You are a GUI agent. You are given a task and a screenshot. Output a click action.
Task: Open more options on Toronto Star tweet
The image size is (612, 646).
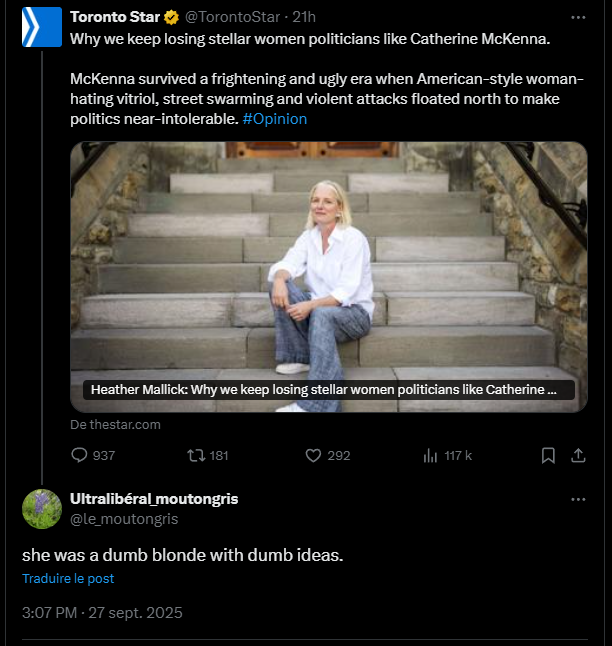pos(578,18)
